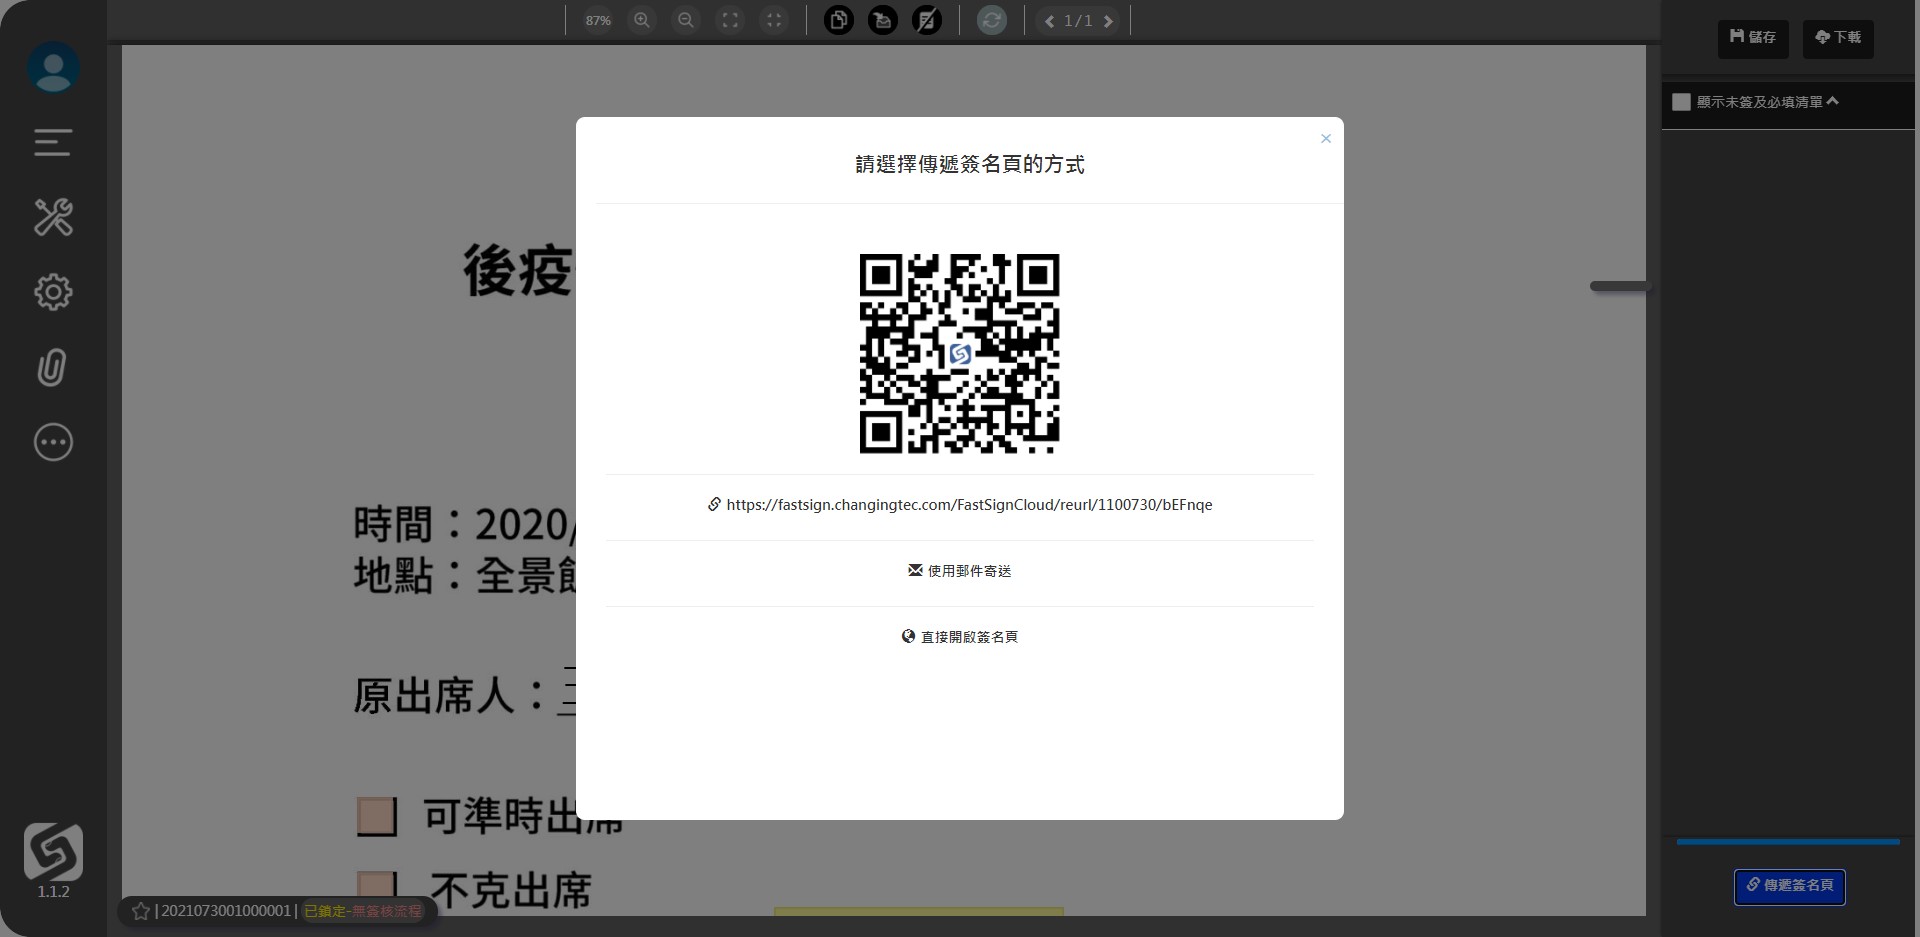
Task: Click the zoom out magnifier
Action: (x=686, y=20)
